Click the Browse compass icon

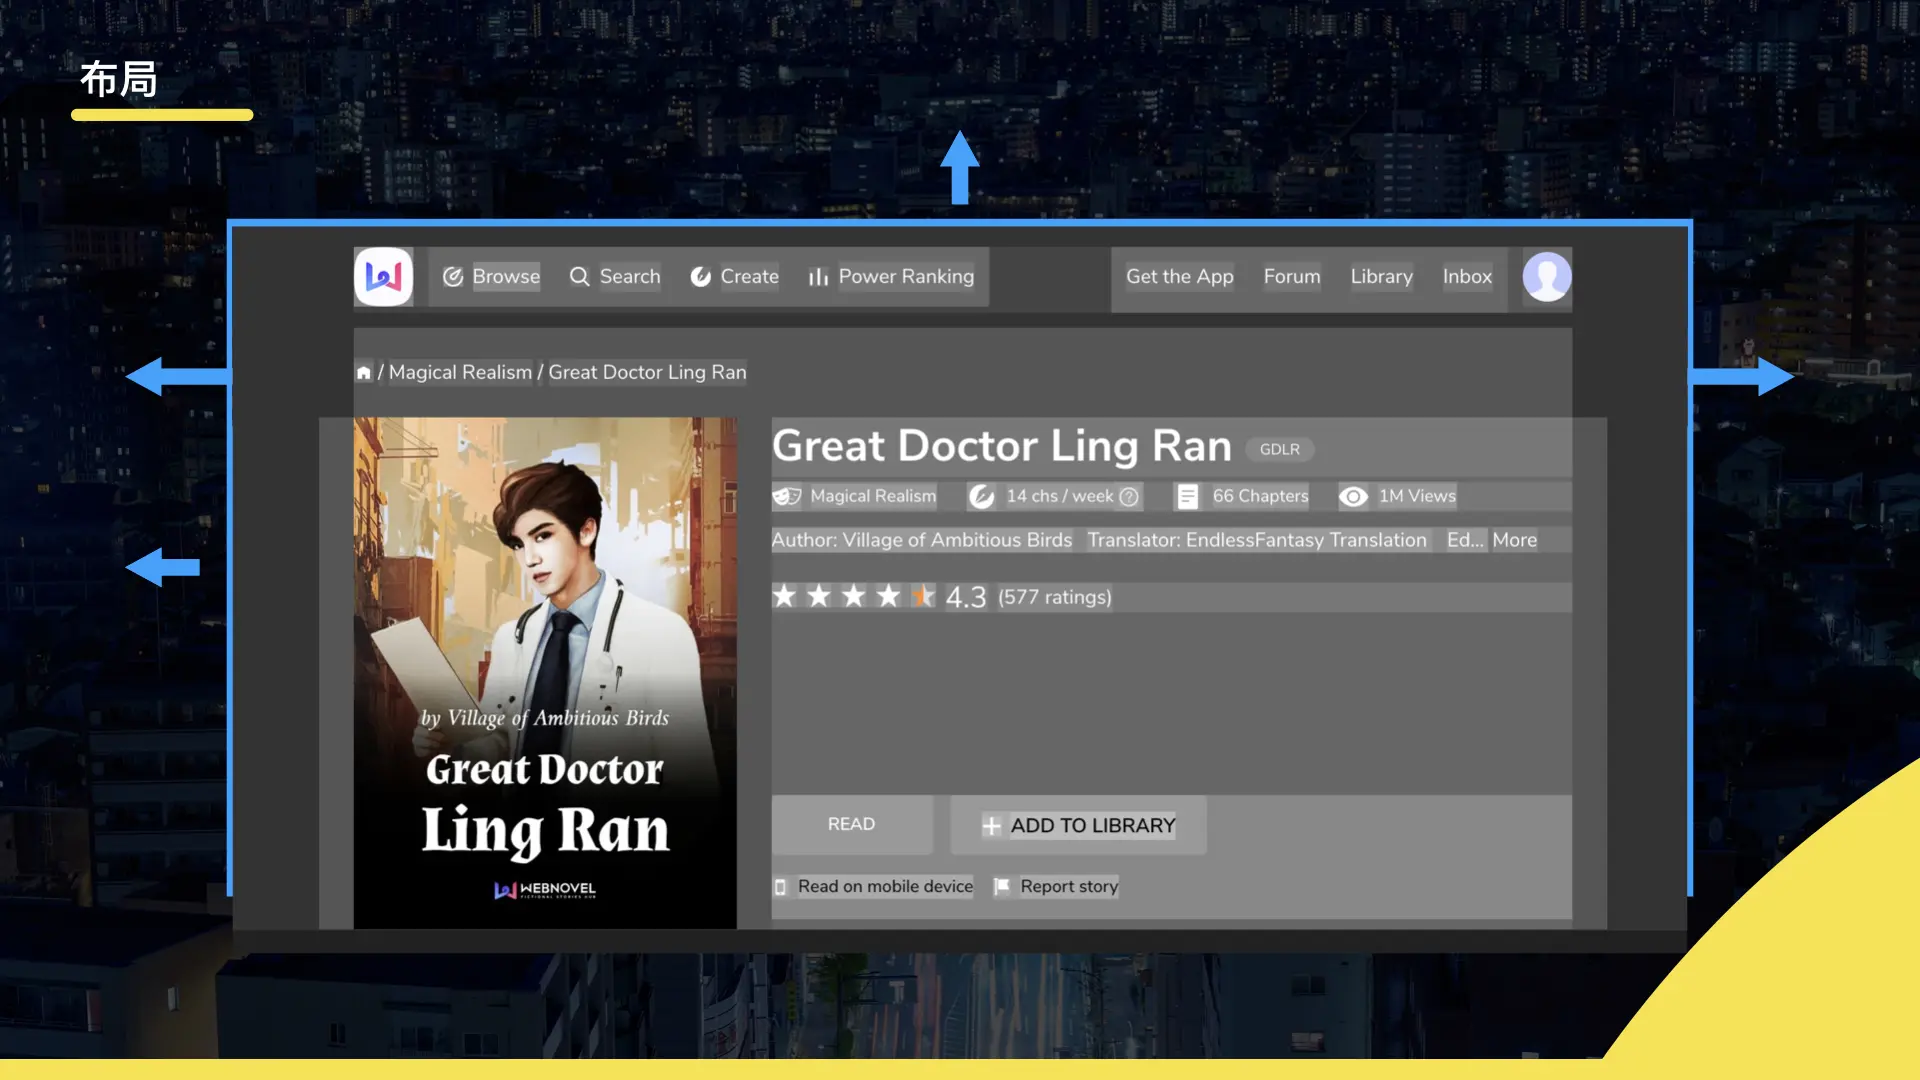(x=453, y=277)
